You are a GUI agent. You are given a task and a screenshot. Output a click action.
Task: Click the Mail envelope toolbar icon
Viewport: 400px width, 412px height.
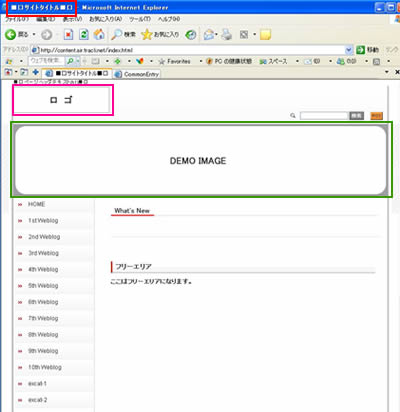(x=209, y=34)
